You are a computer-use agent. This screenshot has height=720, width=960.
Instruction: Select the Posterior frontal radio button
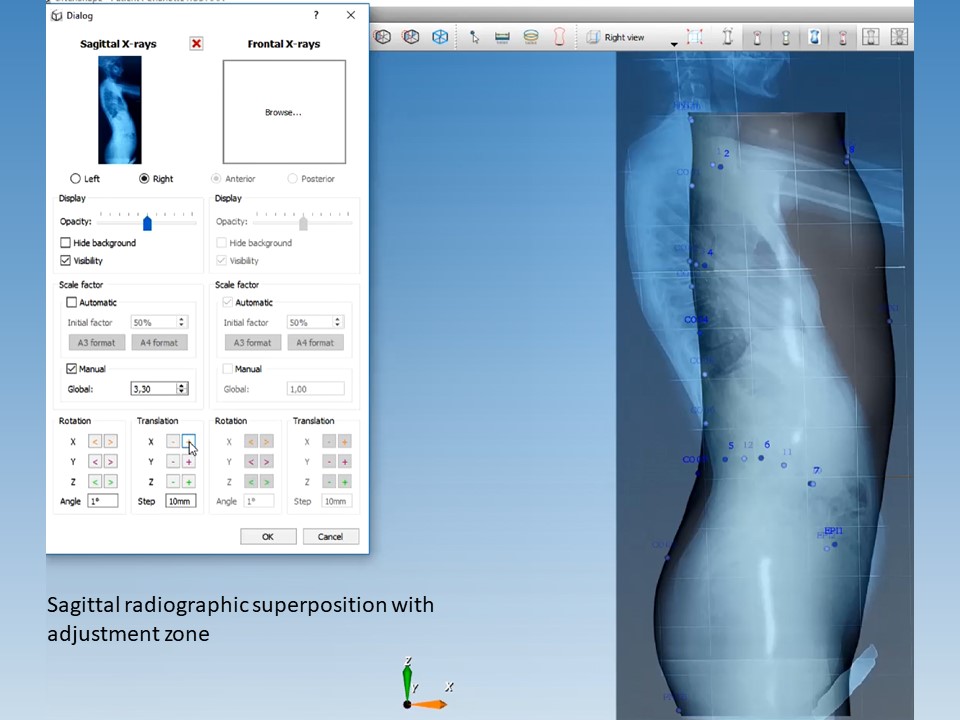[x=292, y=178]
